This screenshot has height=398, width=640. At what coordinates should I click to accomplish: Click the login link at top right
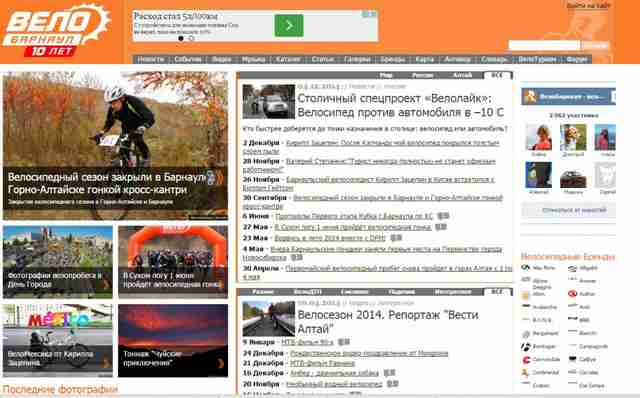click(x=588, y=5)
